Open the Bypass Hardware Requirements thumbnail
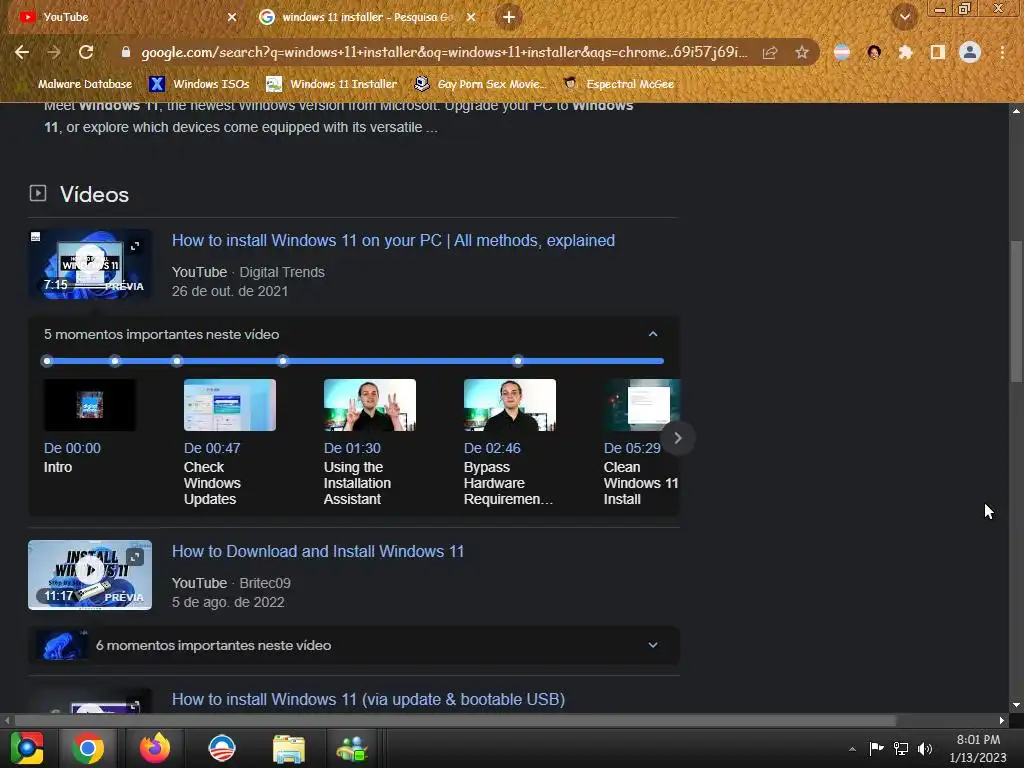The image size is (1024, 768). coord(510,405)
